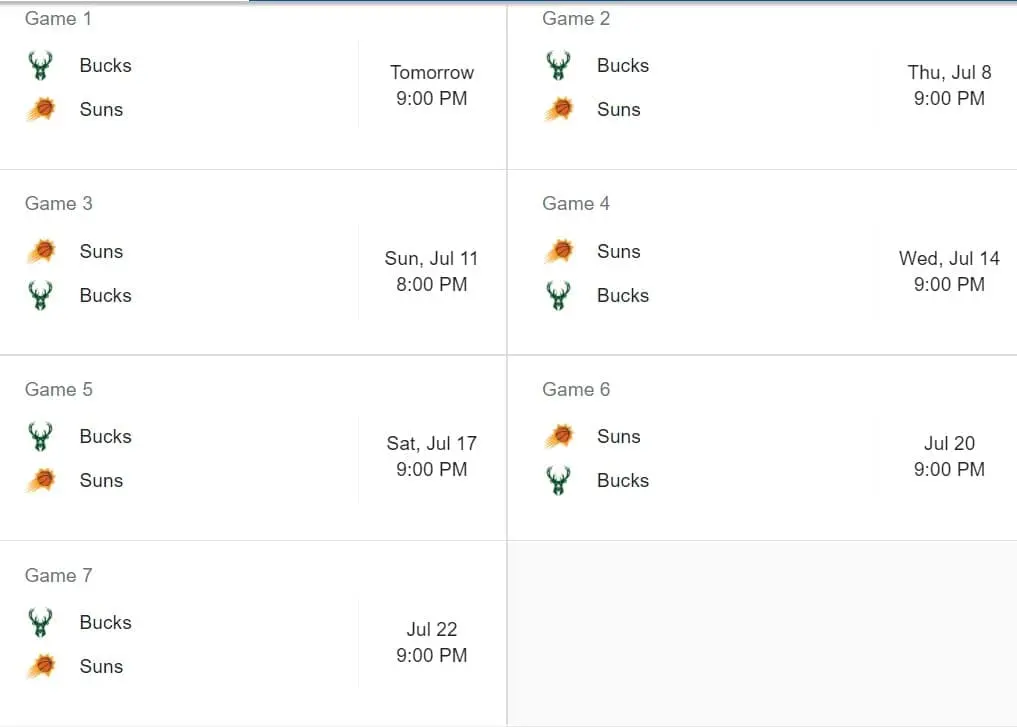Click the Bucks logo in Game 2

558,66
